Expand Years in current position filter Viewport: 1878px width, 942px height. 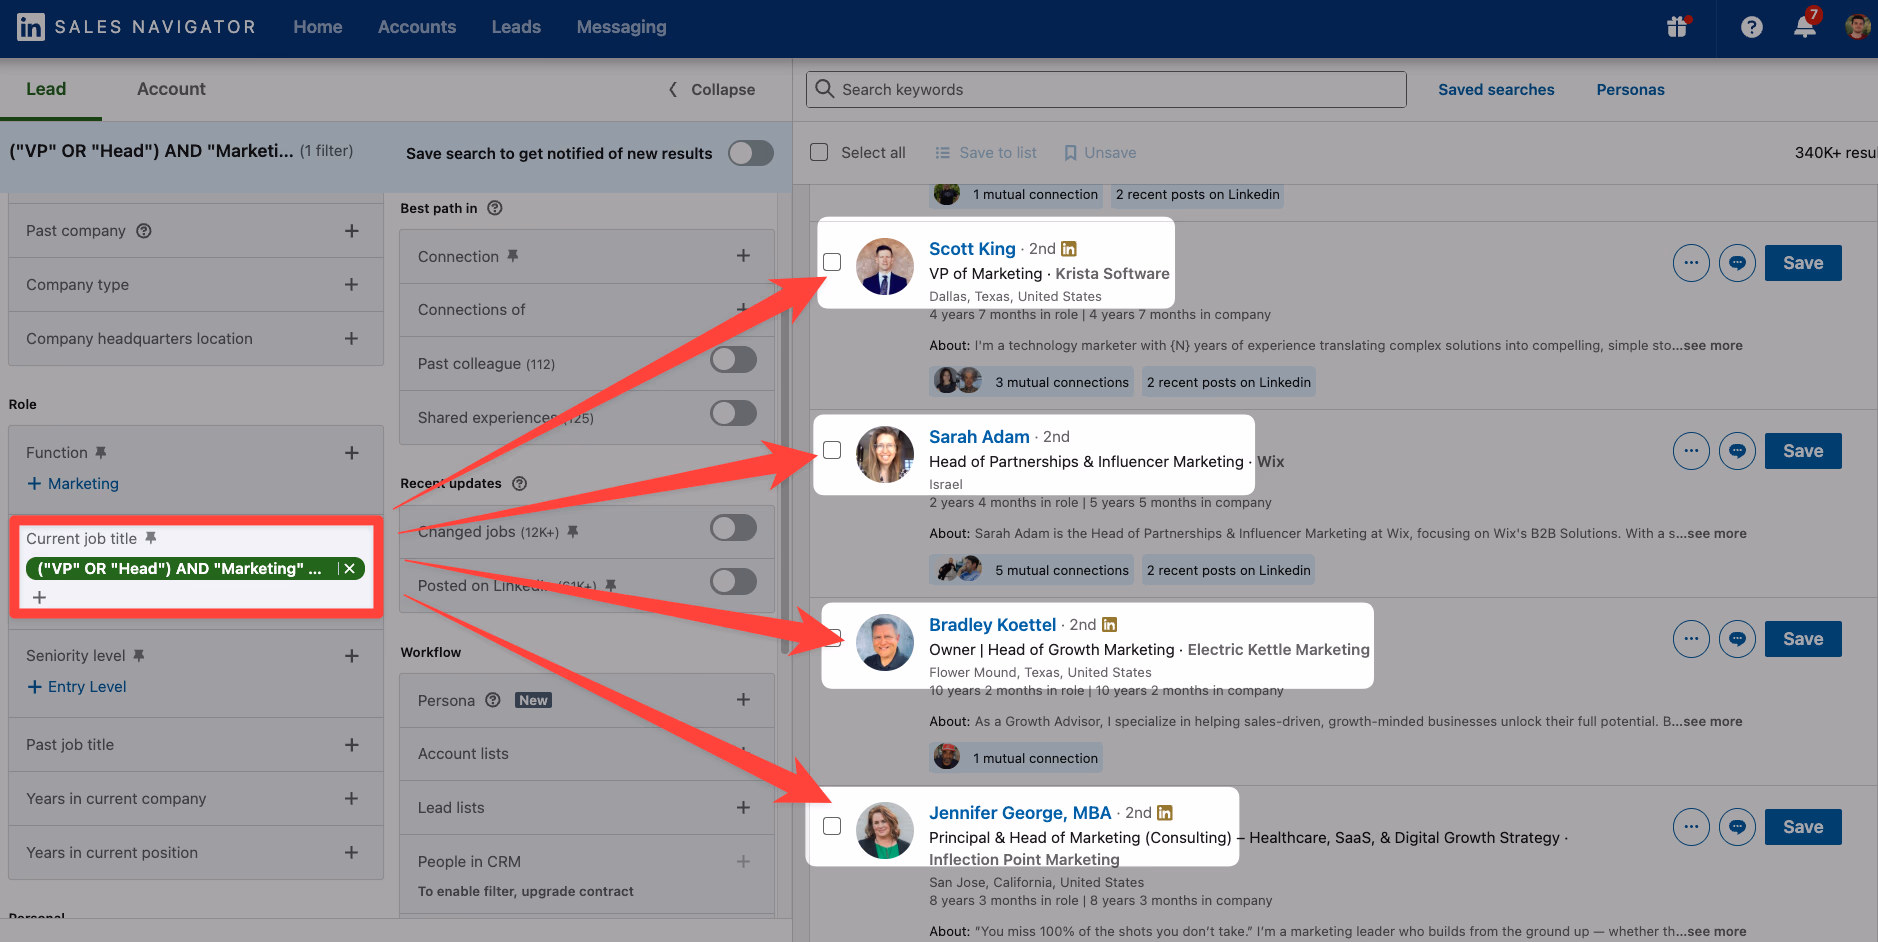(352, 853)
